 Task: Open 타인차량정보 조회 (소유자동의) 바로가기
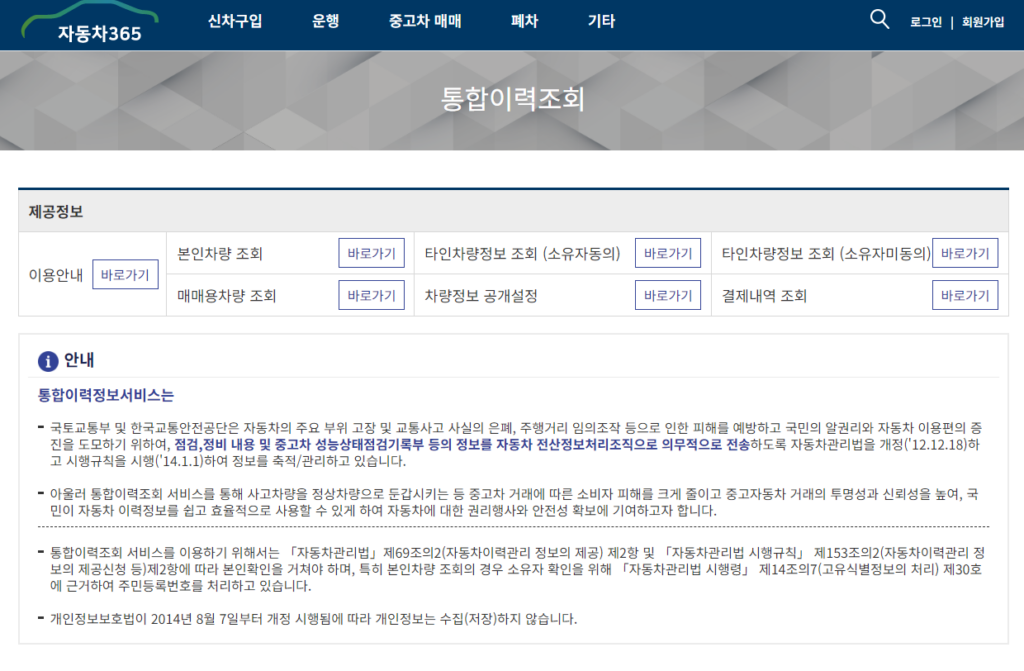[x=667, y=253]
